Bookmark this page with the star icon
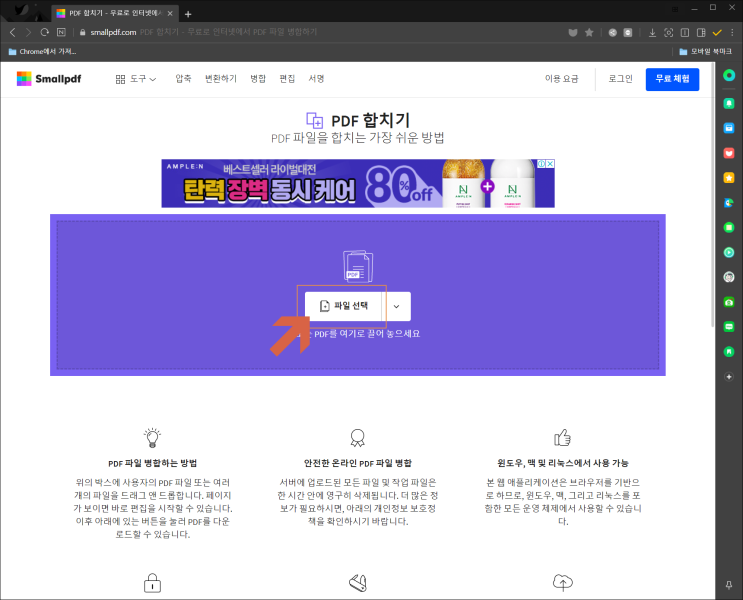Image resolution: width=743 pixels, height=600 pixels. click(x=589, y=32)
